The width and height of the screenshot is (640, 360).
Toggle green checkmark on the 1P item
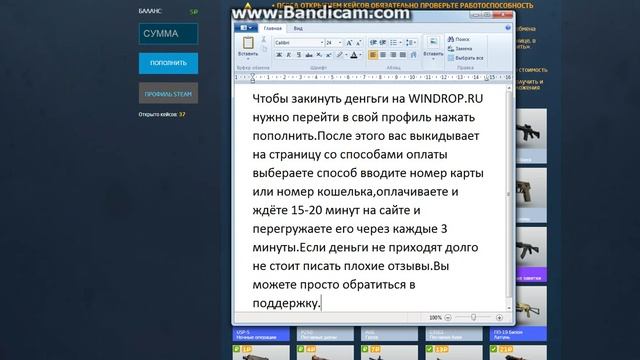(x=237, y=349)
